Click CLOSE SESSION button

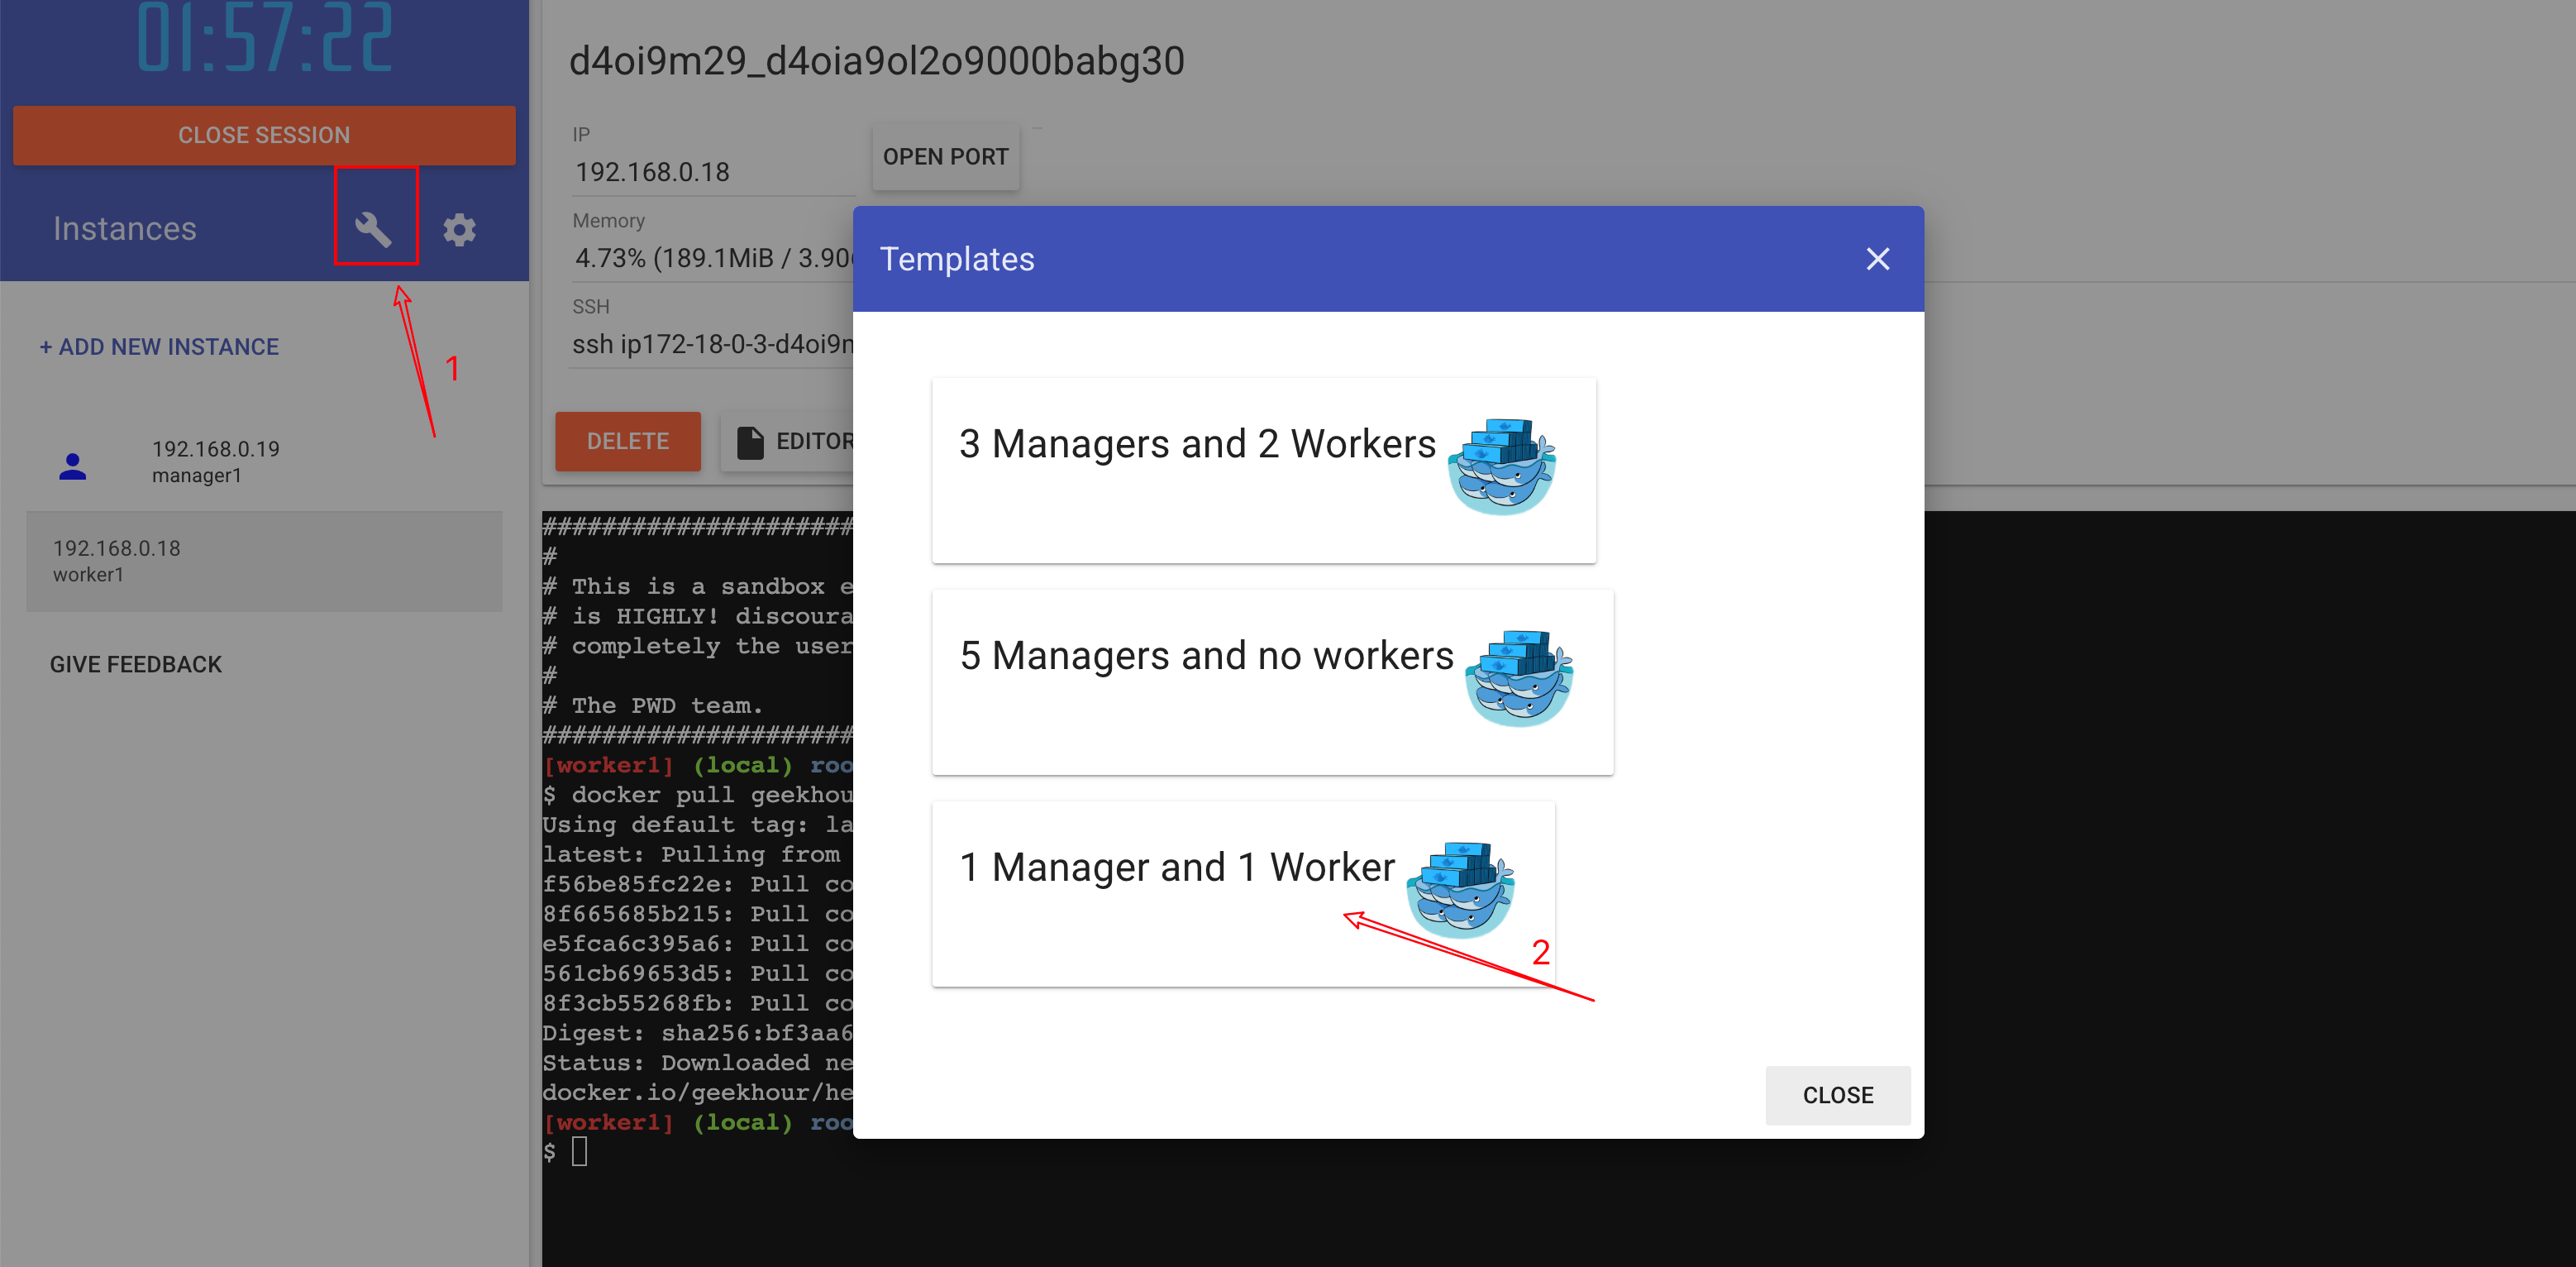coord(264,135)
